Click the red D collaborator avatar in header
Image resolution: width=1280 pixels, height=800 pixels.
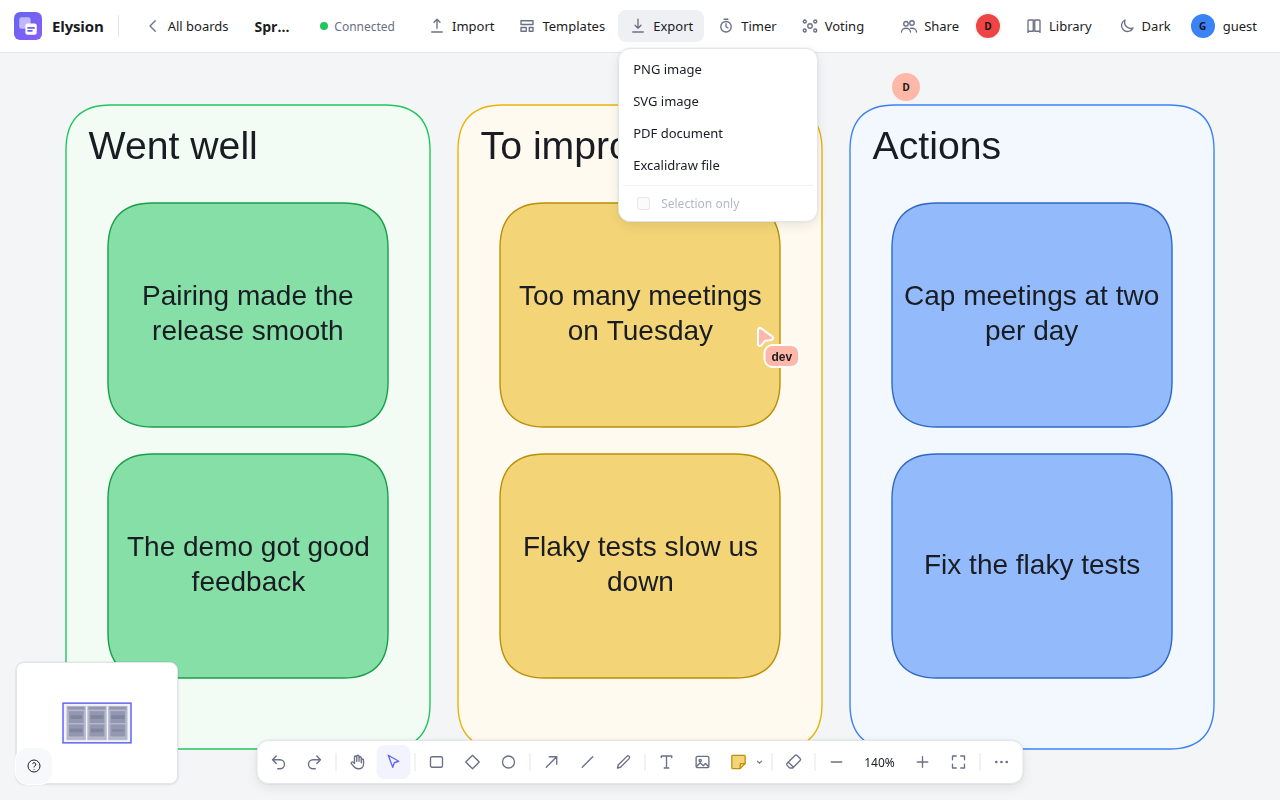coord(988,26)
